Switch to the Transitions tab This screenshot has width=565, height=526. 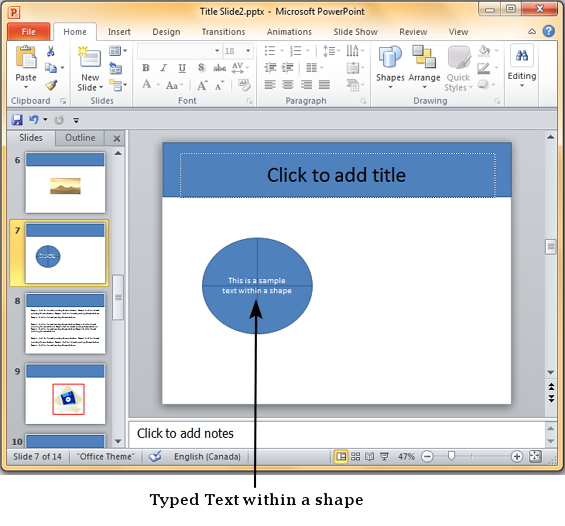click(x=223, y=32)
